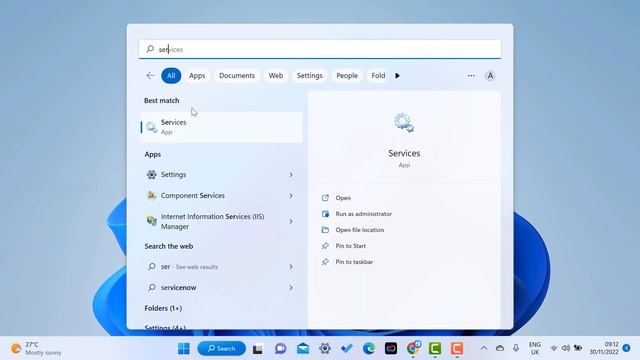
Task: Open the Creative Cloud taskbar icon
Action: (391, 349)
